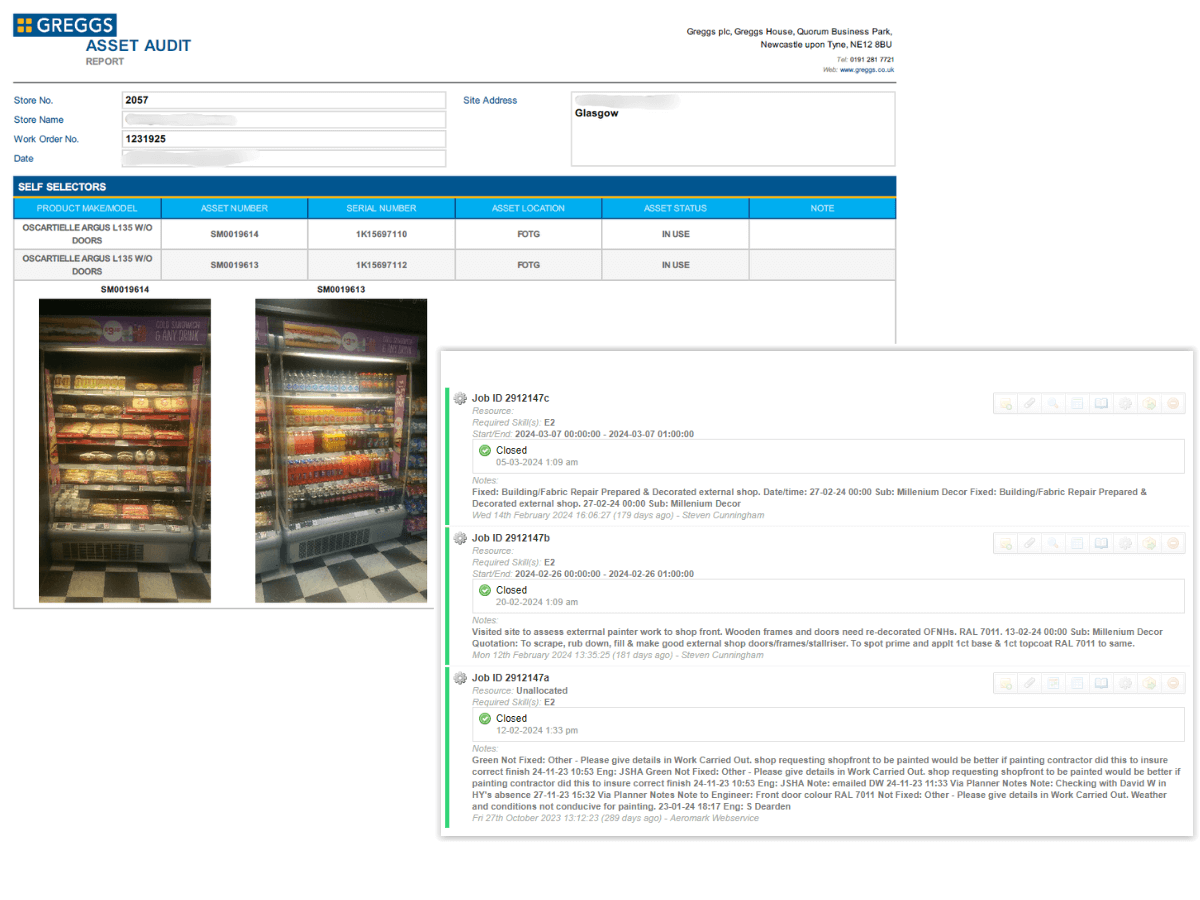Image resolution: width=1200 pixels, height=900 pixels.
Task: Click the Greggs logo
Action: pyautogui.click(x=64, y=24)
